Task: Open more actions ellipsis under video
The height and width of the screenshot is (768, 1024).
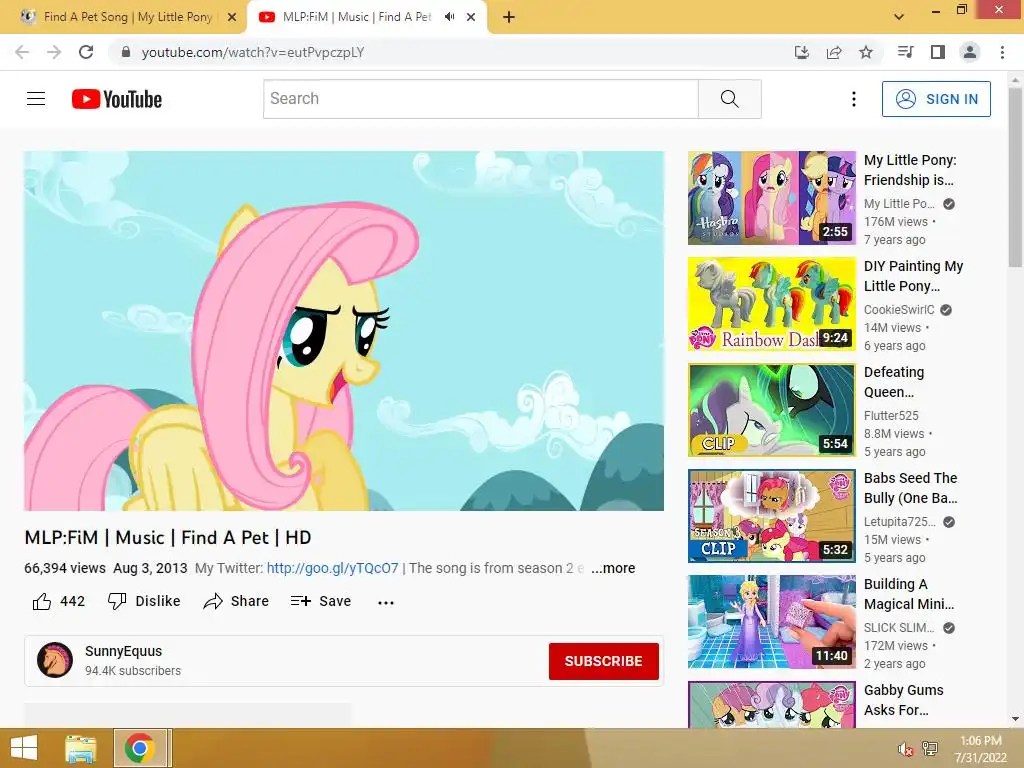Action: coord(386,602)
